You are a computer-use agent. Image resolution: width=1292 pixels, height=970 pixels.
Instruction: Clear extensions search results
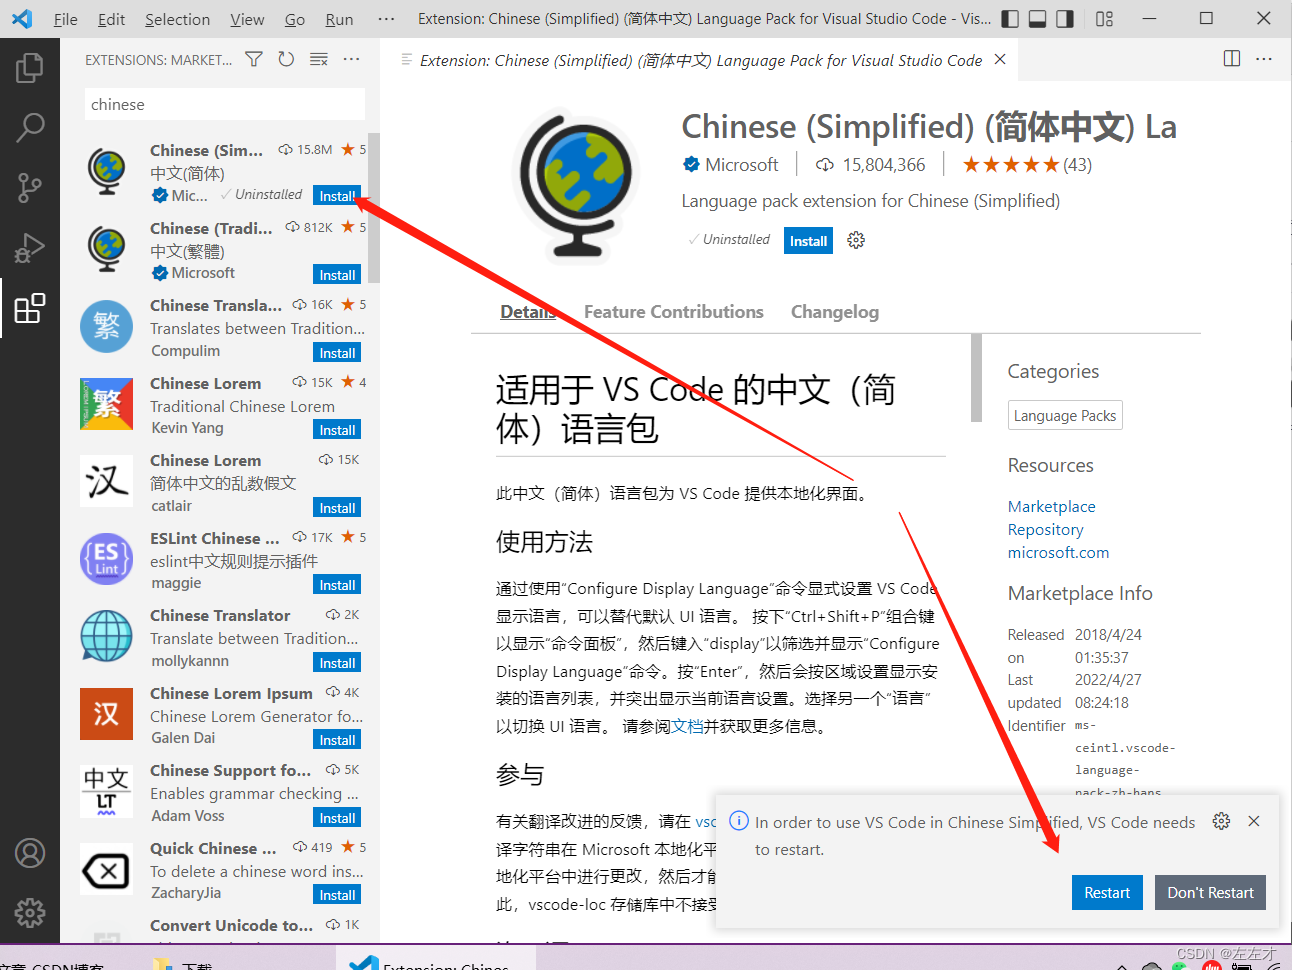click(319, 60)
